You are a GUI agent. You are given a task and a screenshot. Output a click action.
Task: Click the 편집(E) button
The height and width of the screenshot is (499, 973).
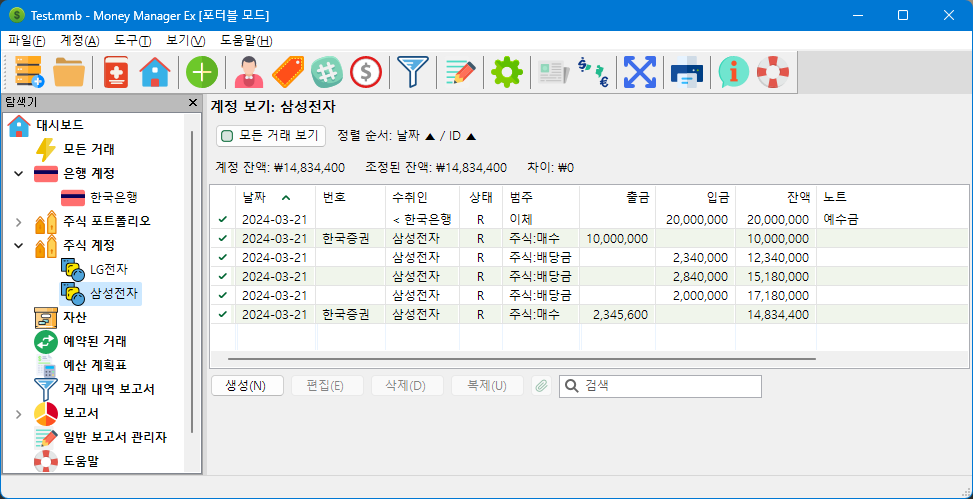327,386
